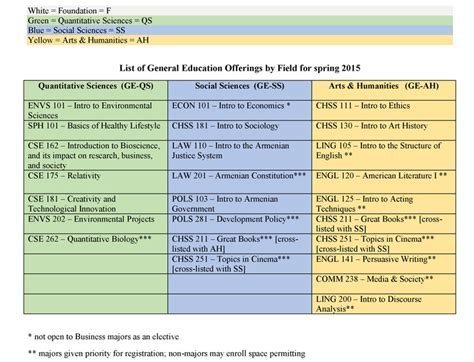Click the Green = Quantitative Sciences = QS legend
Screen dimensions: 474x362
240,21
